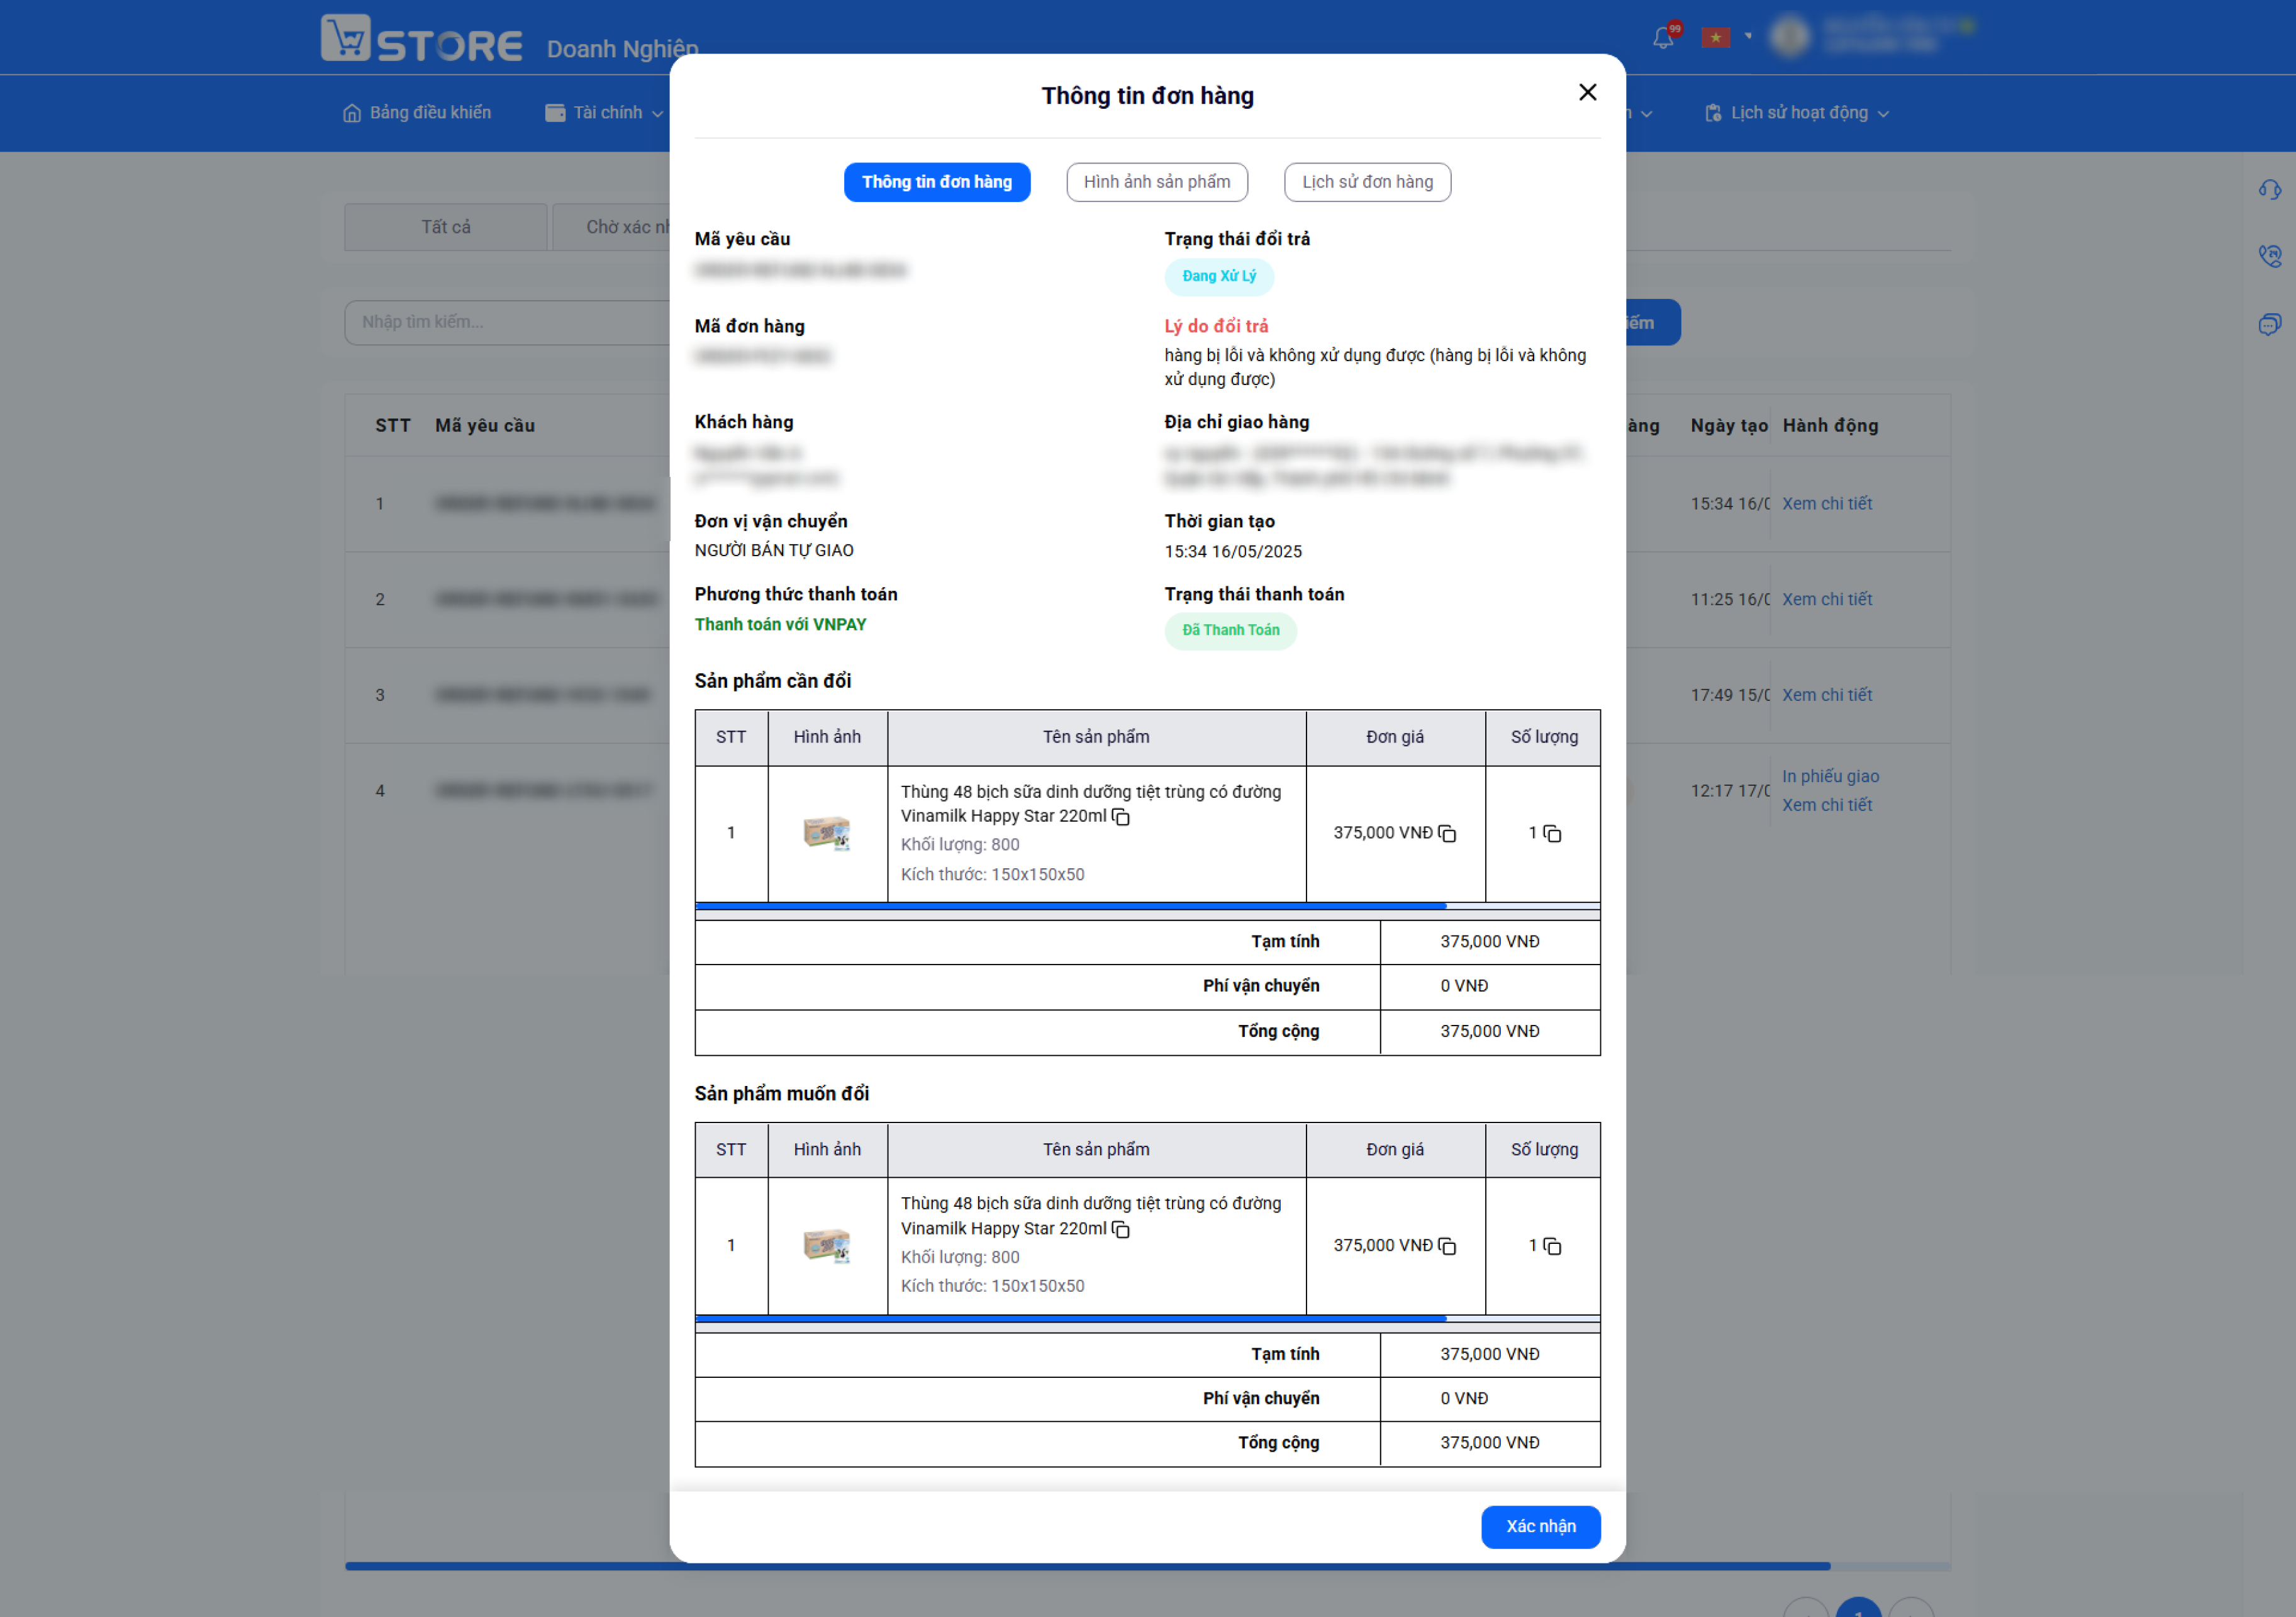Copy product name in exchange-wanted table
2296x1617 pixels.
[1121, 1229]
